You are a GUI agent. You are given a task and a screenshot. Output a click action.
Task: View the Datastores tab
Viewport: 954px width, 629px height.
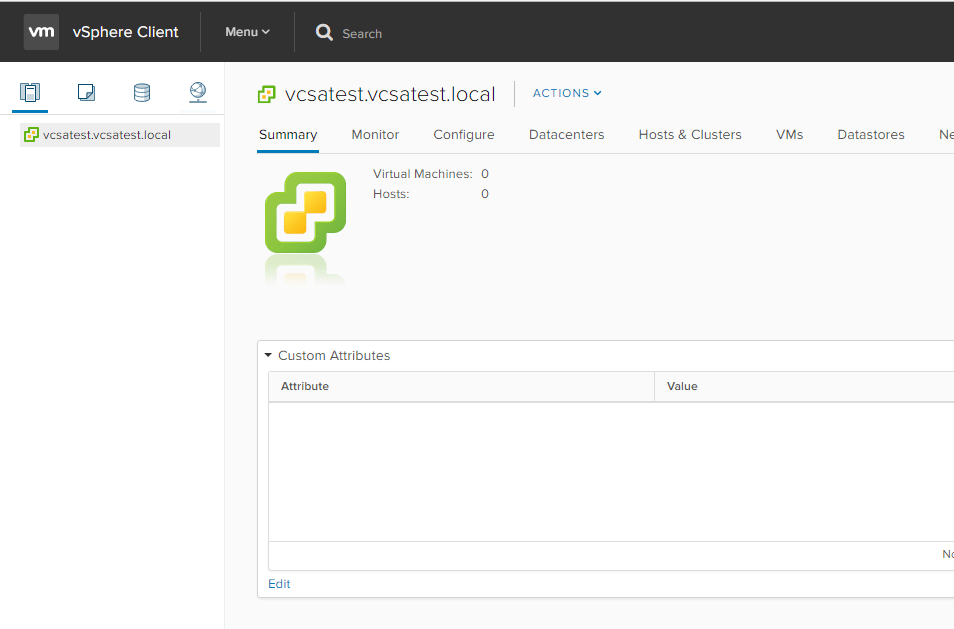click(x=870, y=135)
